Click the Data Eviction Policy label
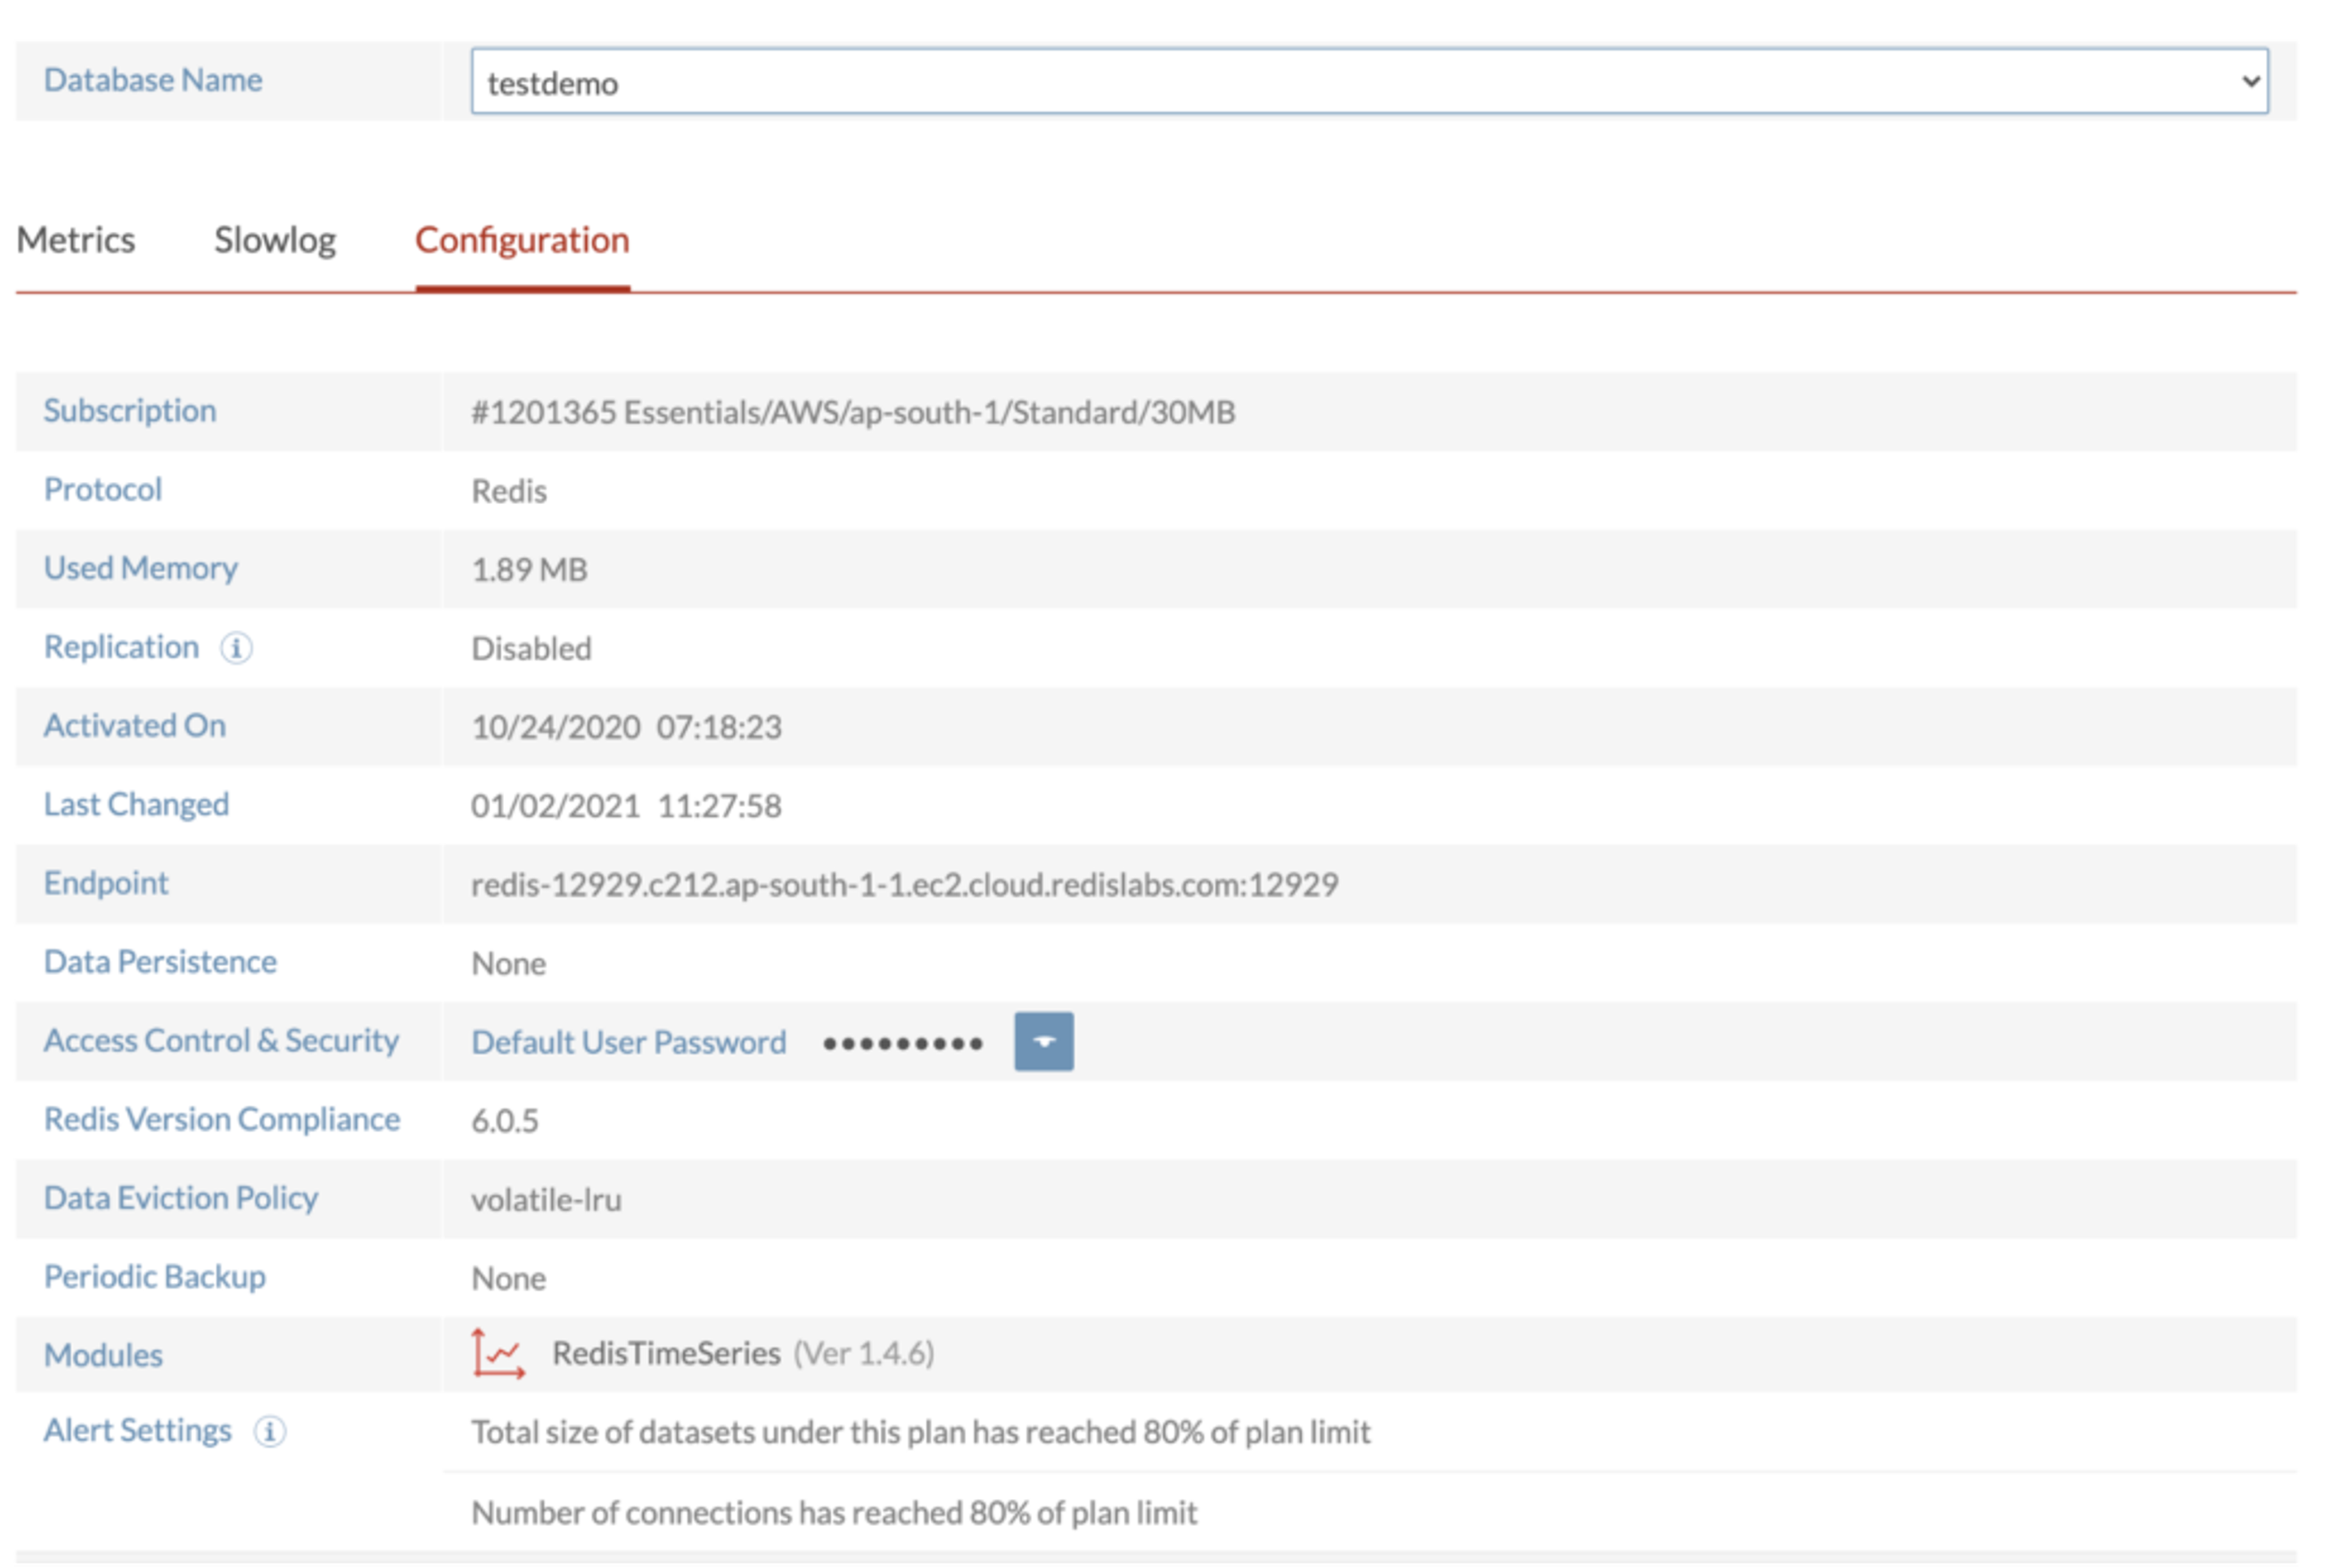This screenshot has width=2330, height=1568. click(181, 1198)
